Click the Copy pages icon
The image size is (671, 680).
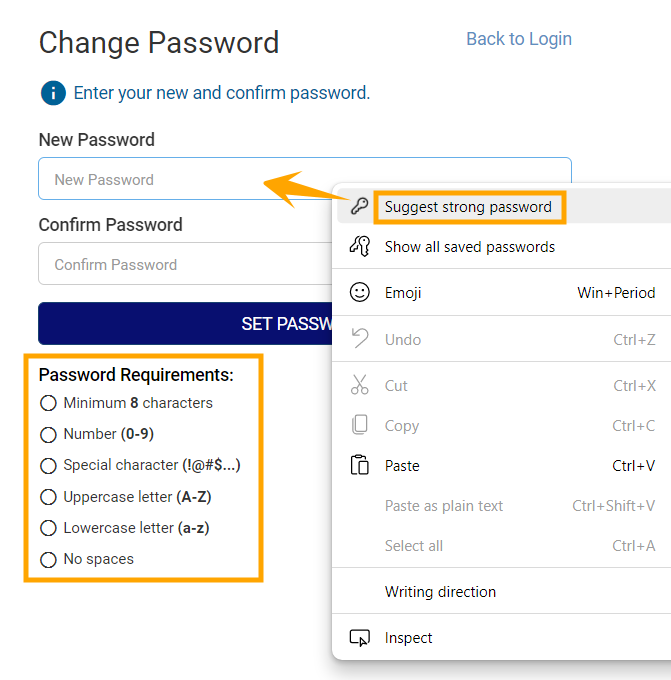click(x=359, y=425)
